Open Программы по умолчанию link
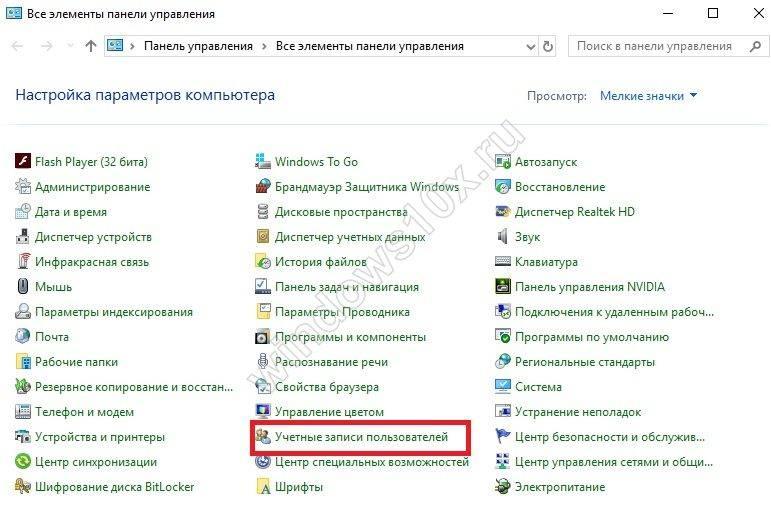The height and width of the screenshot is (511, 771). point(592,336)
